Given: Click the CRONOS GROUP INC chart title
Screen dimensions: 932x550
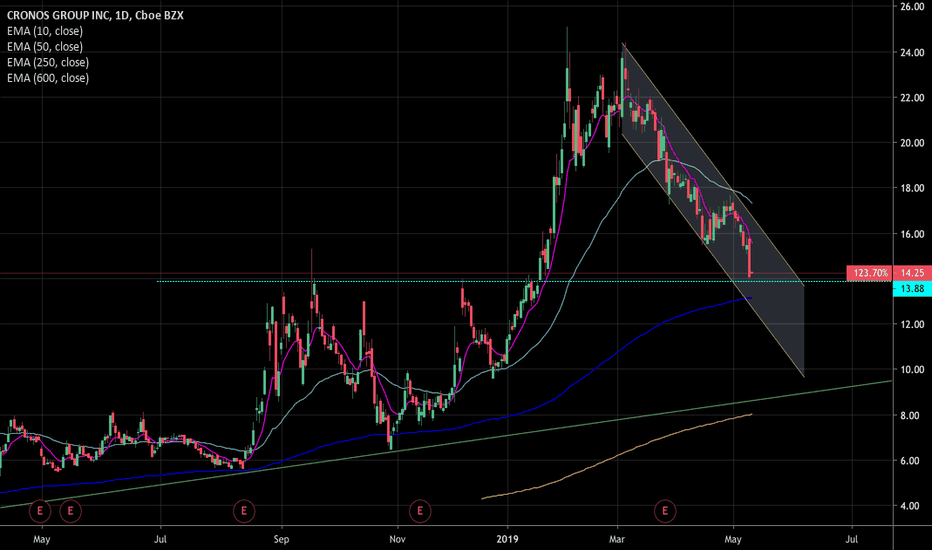Looking at the screenshot, I should point(95,15).
